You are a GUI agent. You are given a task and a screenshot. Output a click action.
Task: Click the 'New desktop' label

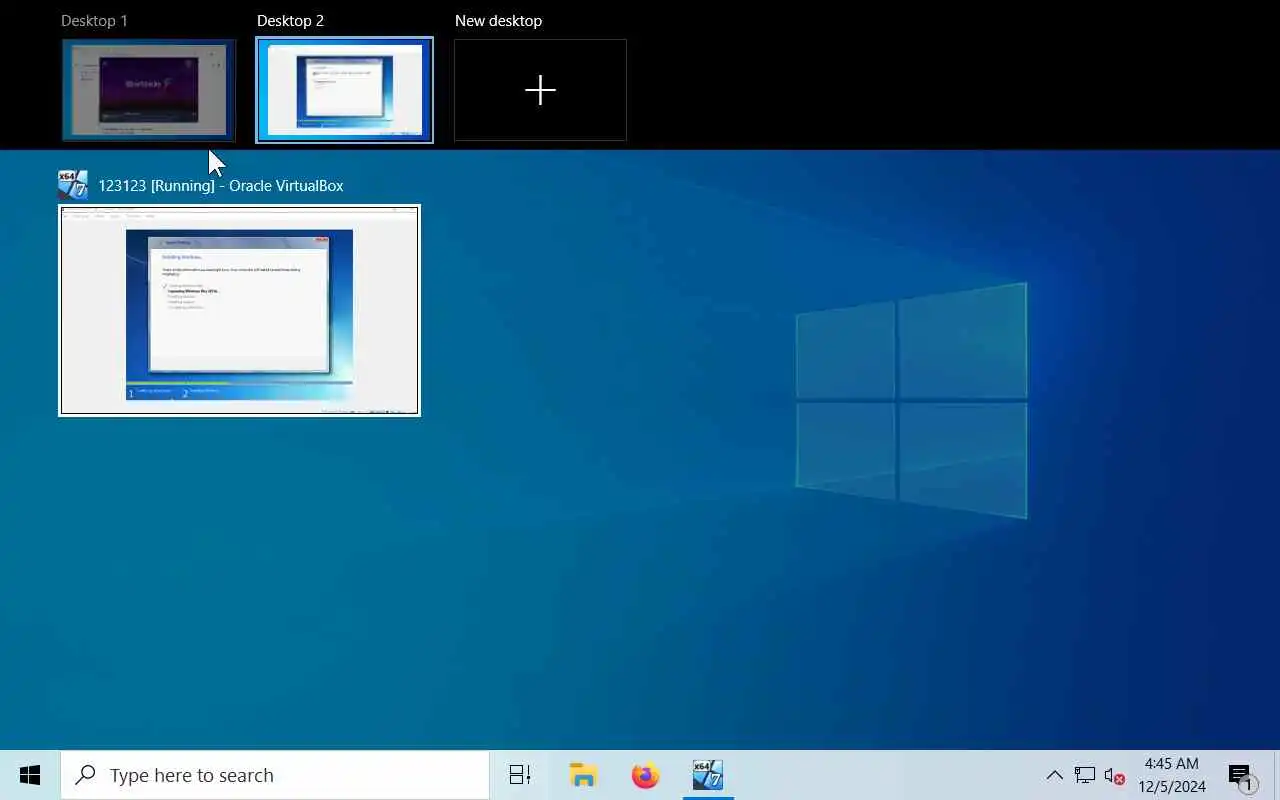click(x=498, y=21)
